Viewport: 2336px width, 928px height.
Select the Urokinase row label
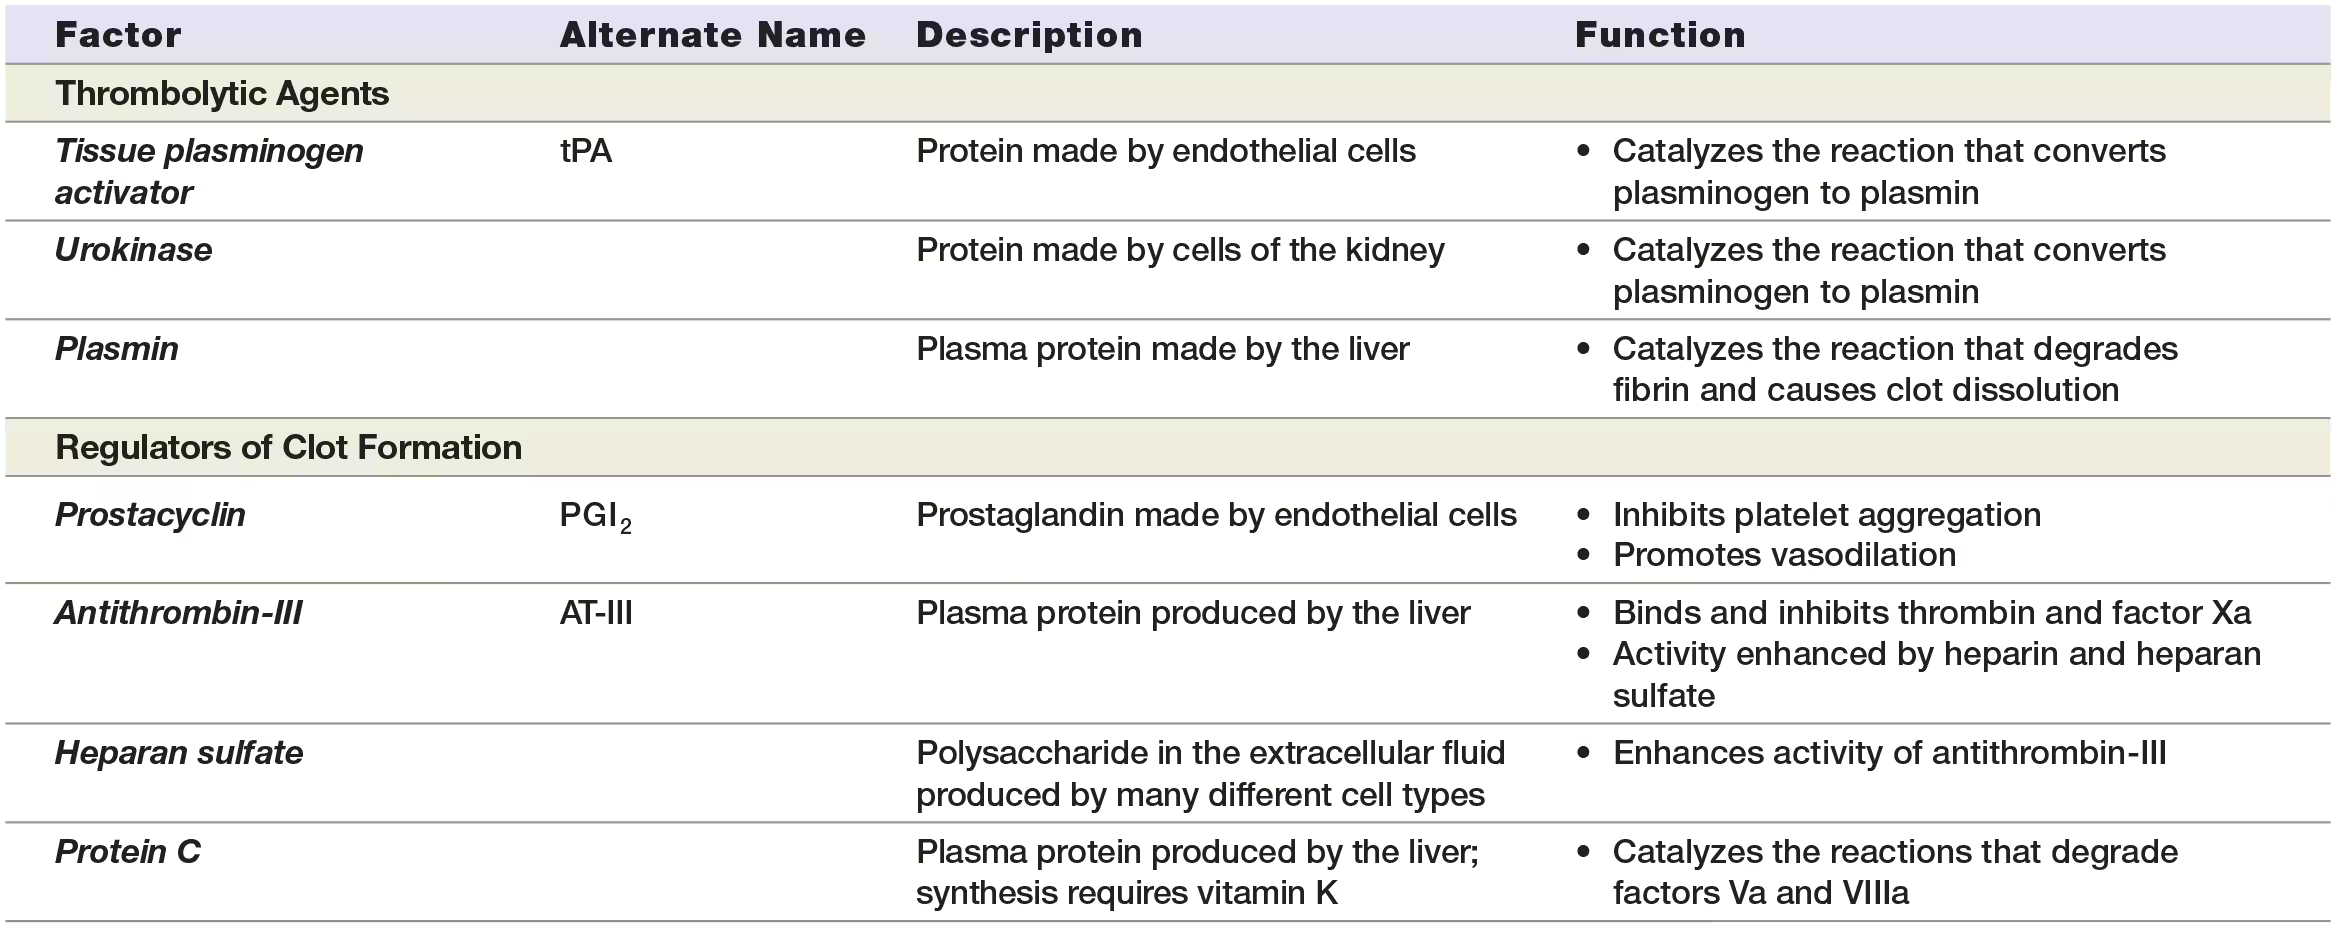(x=133, y=250)
